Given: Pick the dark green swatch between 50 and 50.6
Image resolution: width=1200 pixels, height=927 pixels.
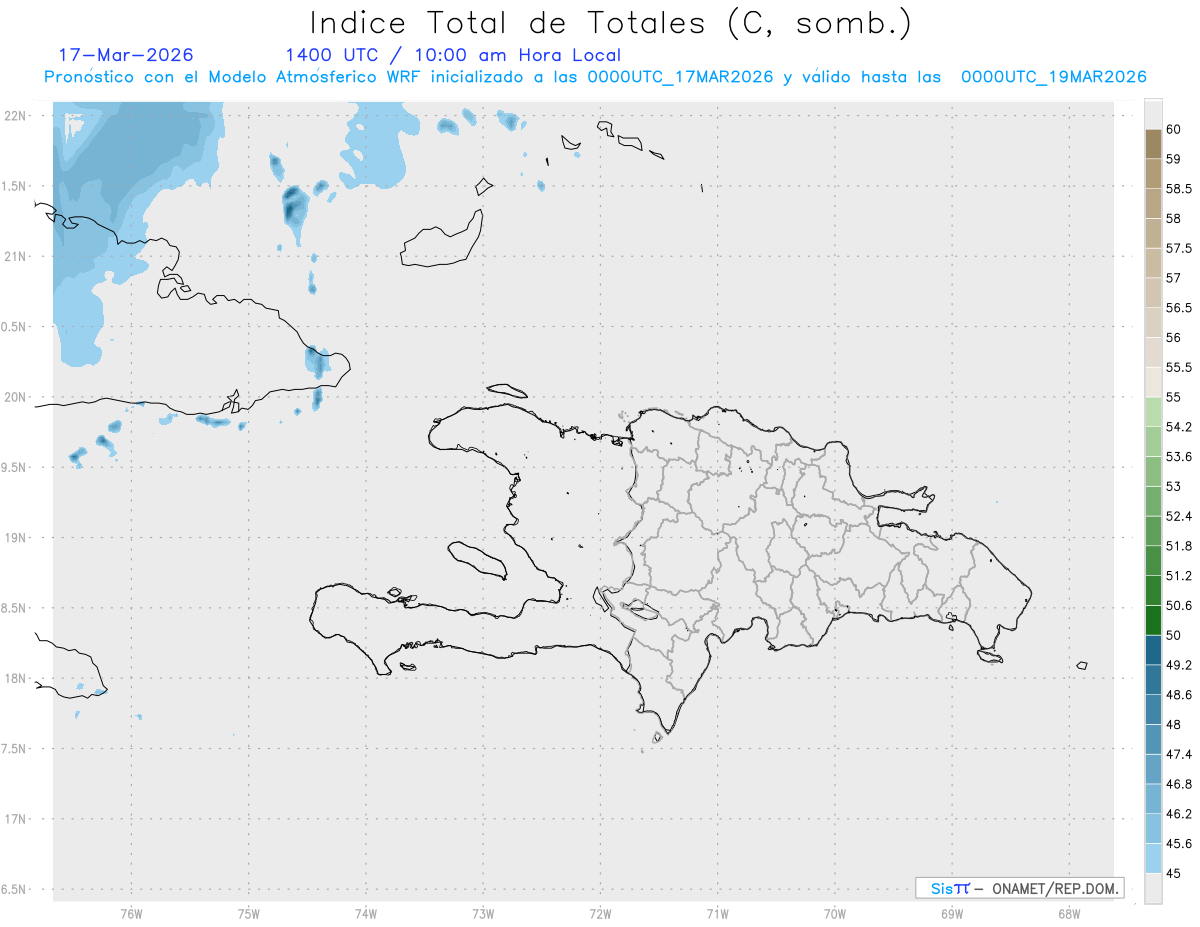Looking at the screenshot, I should click(x=1153, y=620).
